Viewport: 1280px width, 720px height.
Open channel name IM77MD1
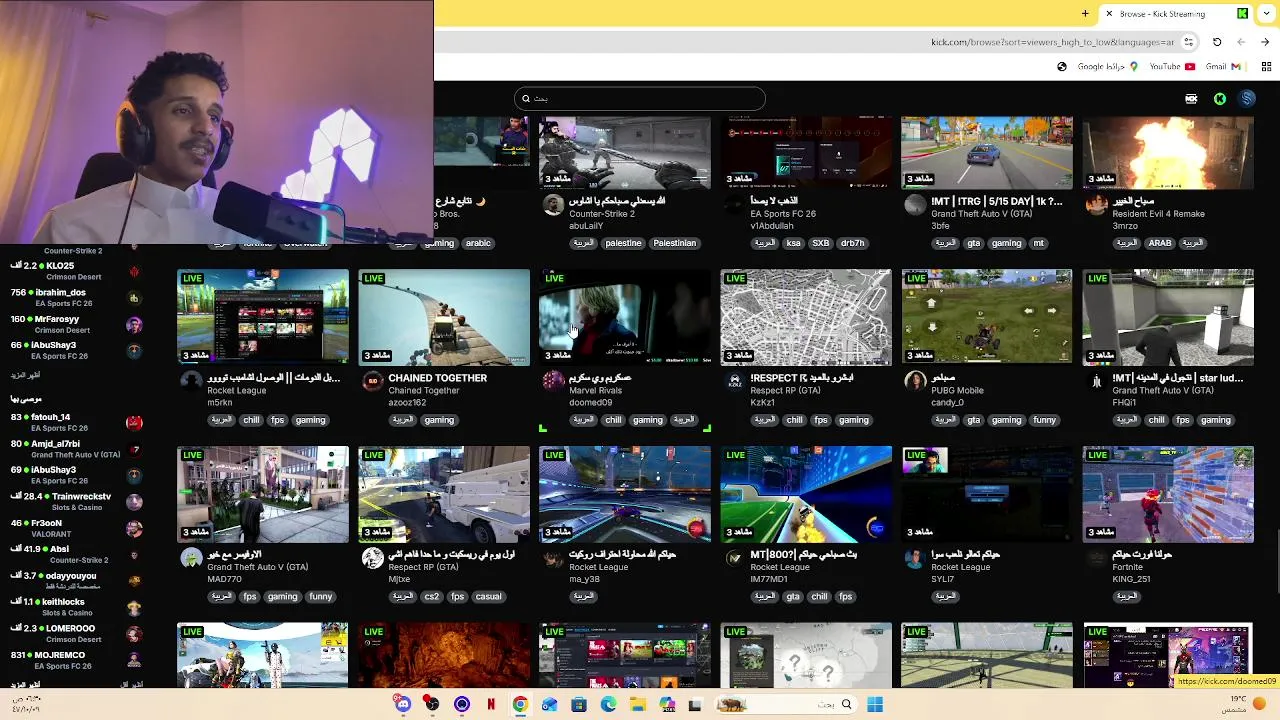pos(769,579)
